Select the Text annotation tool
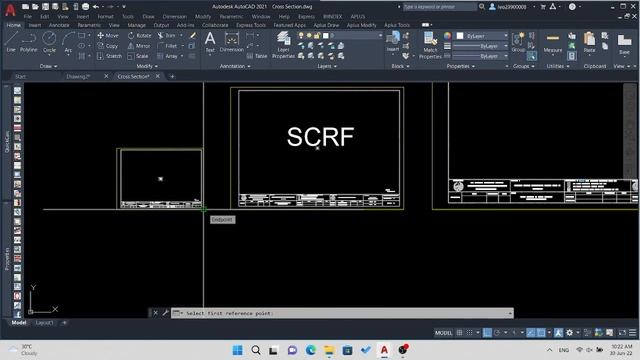Image resolution: width=640 pixels, height=360 pixels. [x=210, y=42]
